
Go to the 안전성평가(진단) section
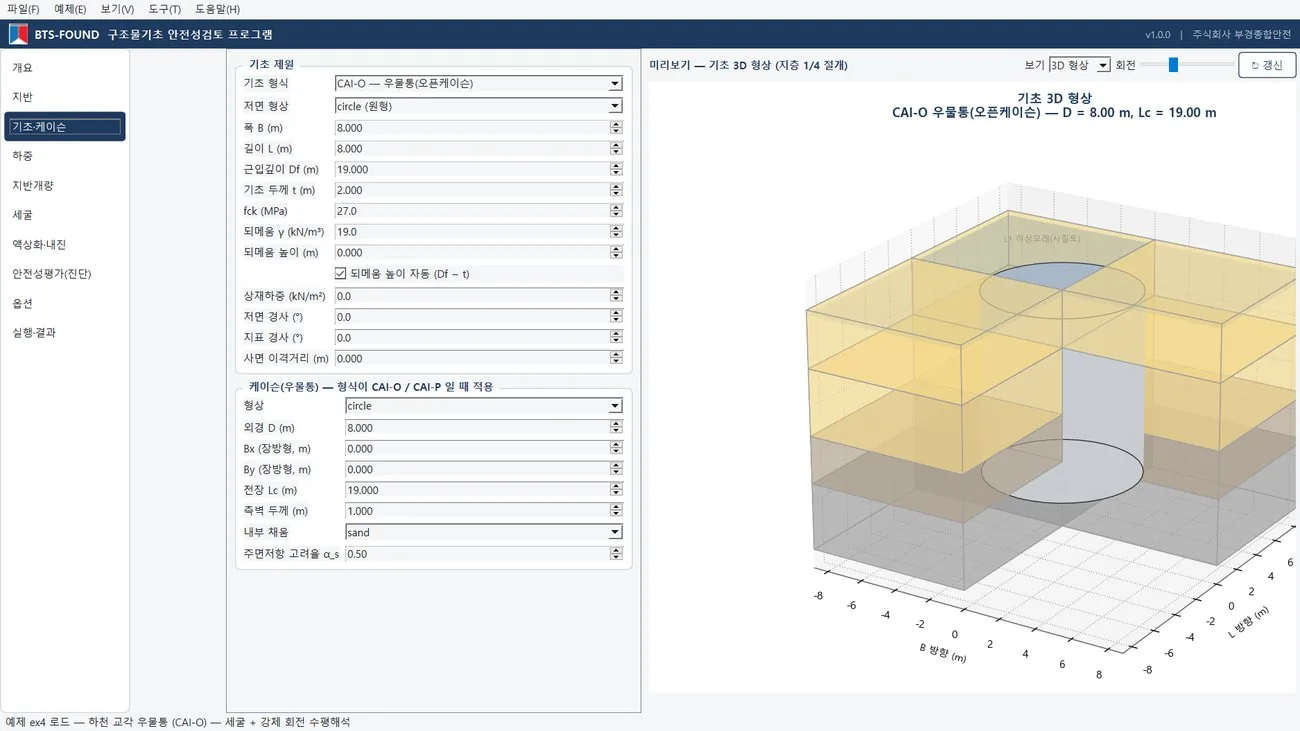65,274
